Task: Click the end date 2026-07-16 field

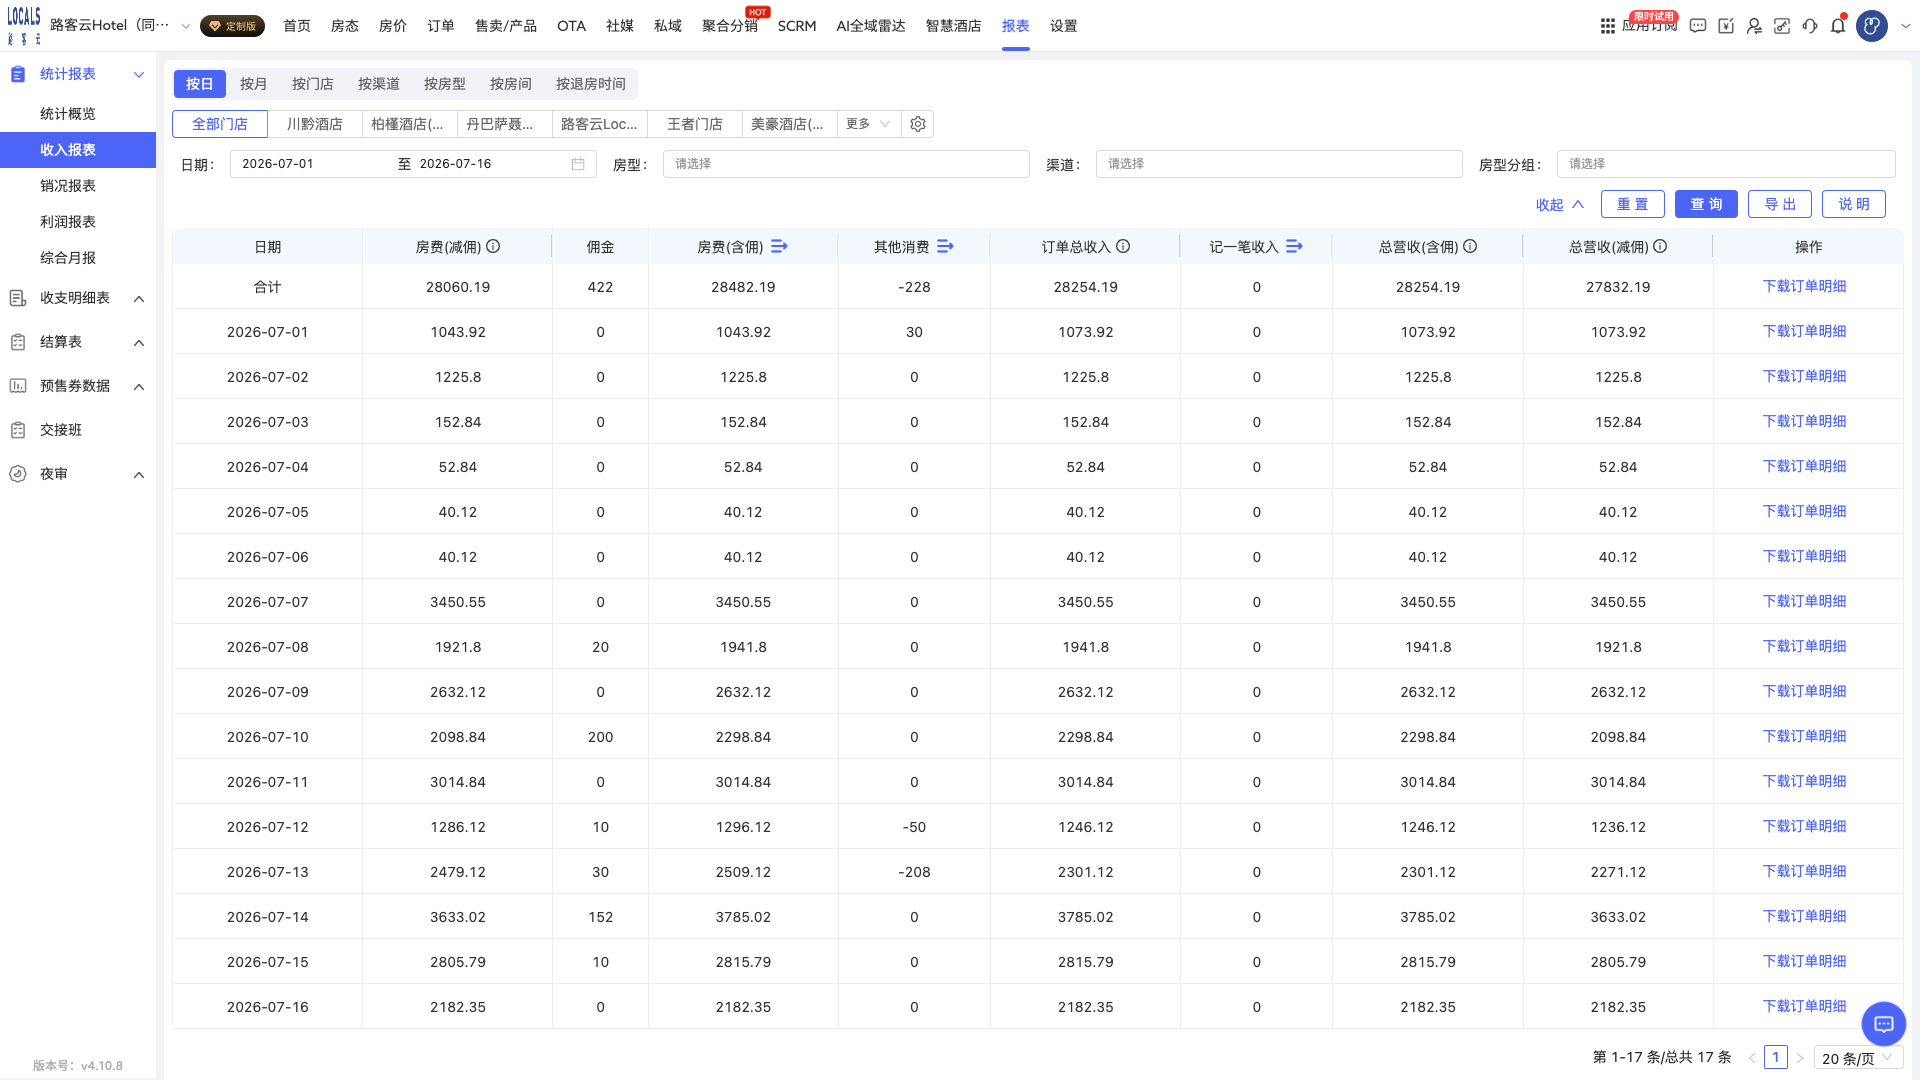Action: tap(490, 164)
